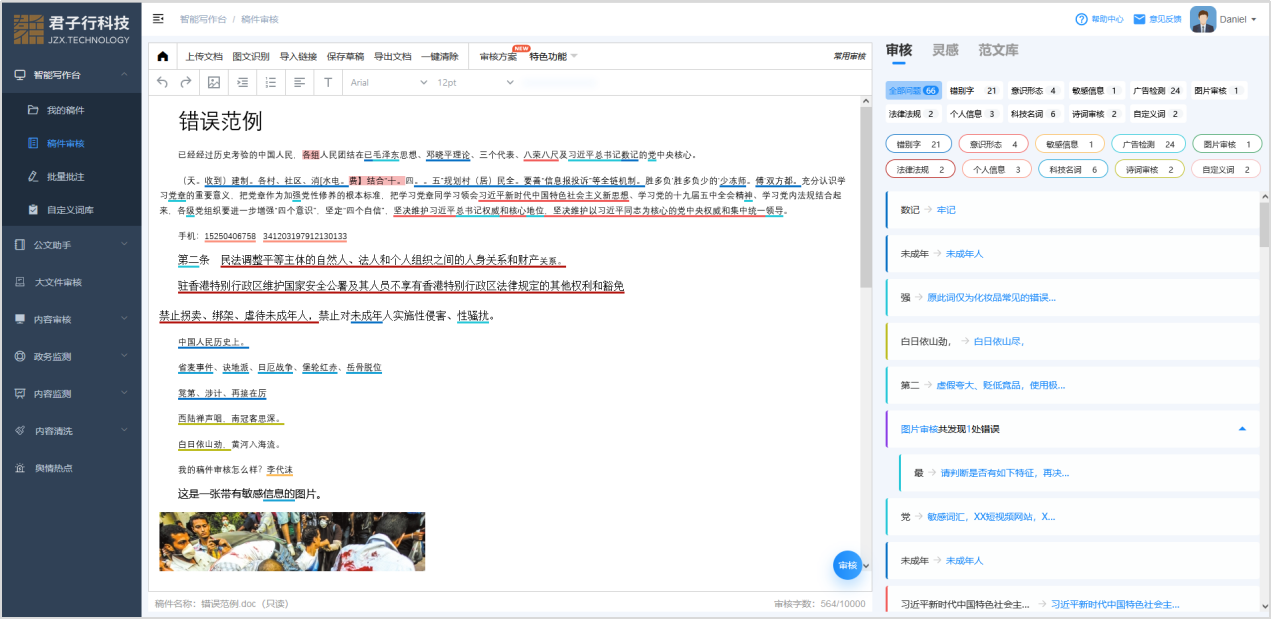Open the Daniel account dropdown arrow

(x=1253, y=19)
